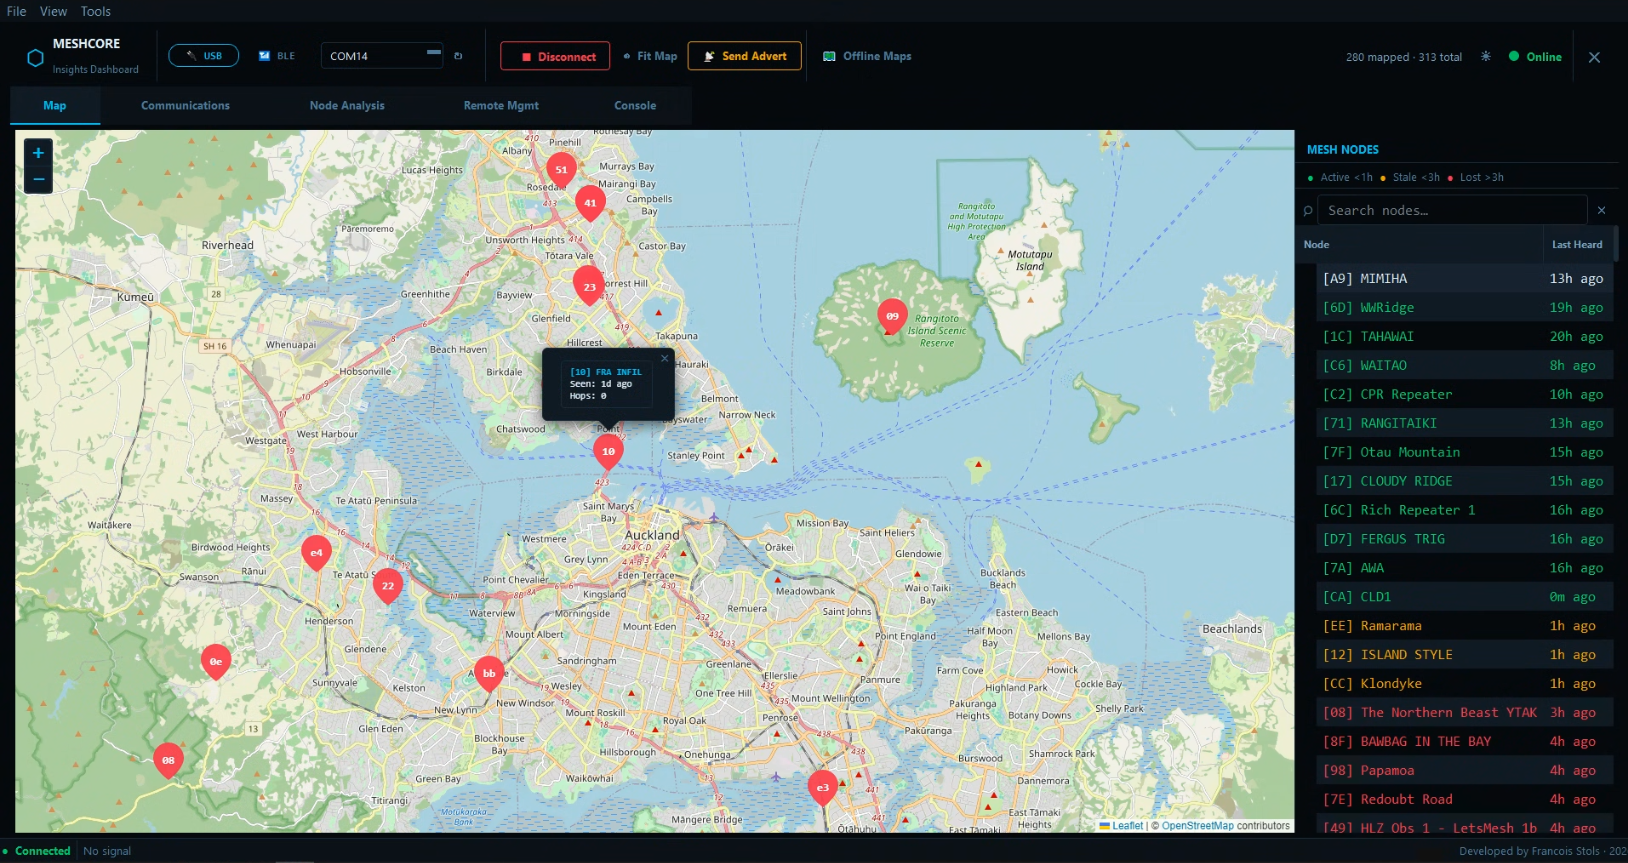Switch to the Node Analysis tab
Image resolution: width=1628 pixels, height=863 pixels.
[347, 105]
